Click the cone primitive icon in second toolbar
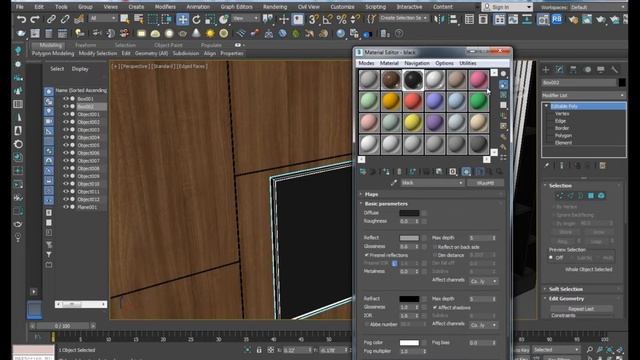 pos(196,33)
